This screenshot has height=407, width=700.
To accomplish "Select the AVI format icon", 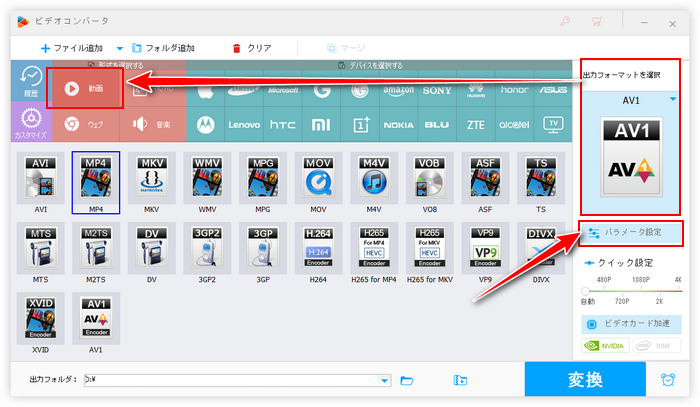I will (x=40, y=178).
